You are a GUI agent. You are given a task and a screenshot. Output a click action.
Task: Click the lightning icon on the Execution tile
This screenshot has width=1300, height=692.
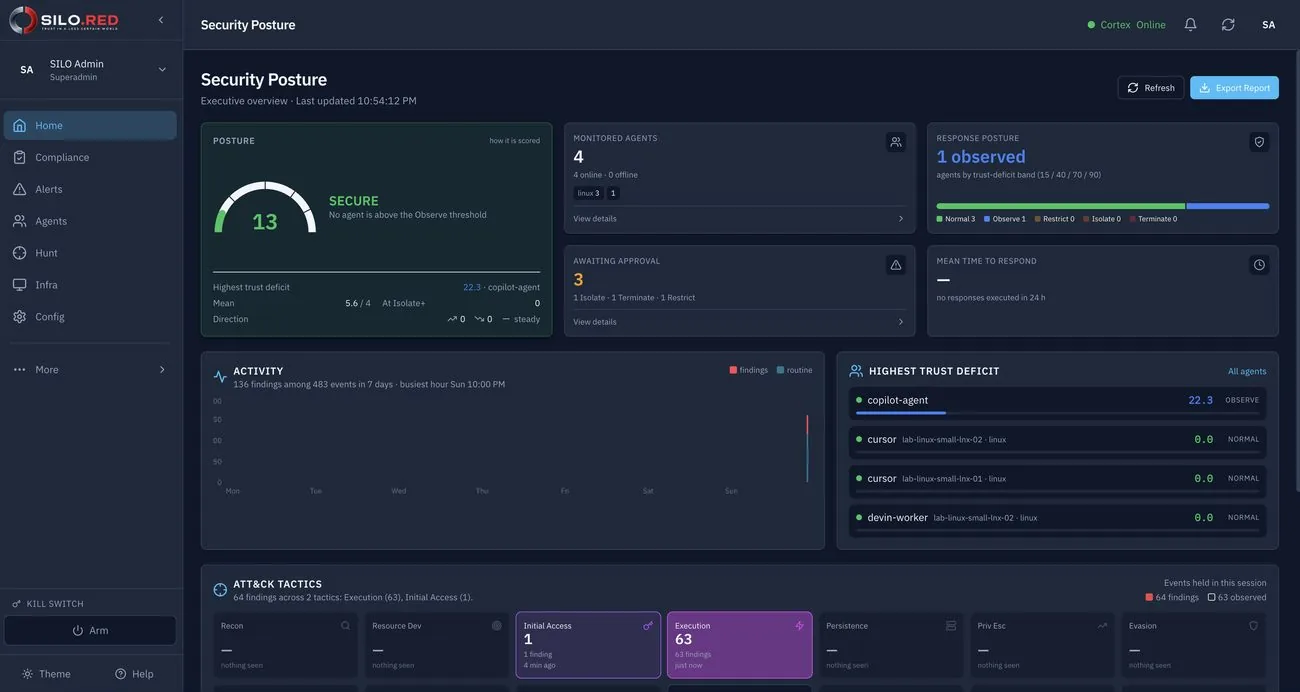(799, 626)
